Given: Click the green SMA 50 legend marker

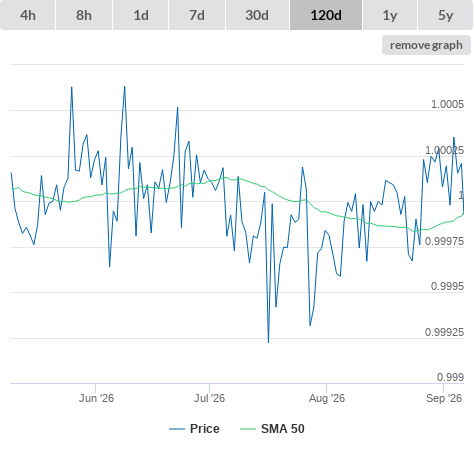Looking at the screenshot, I should click(248, 429).
